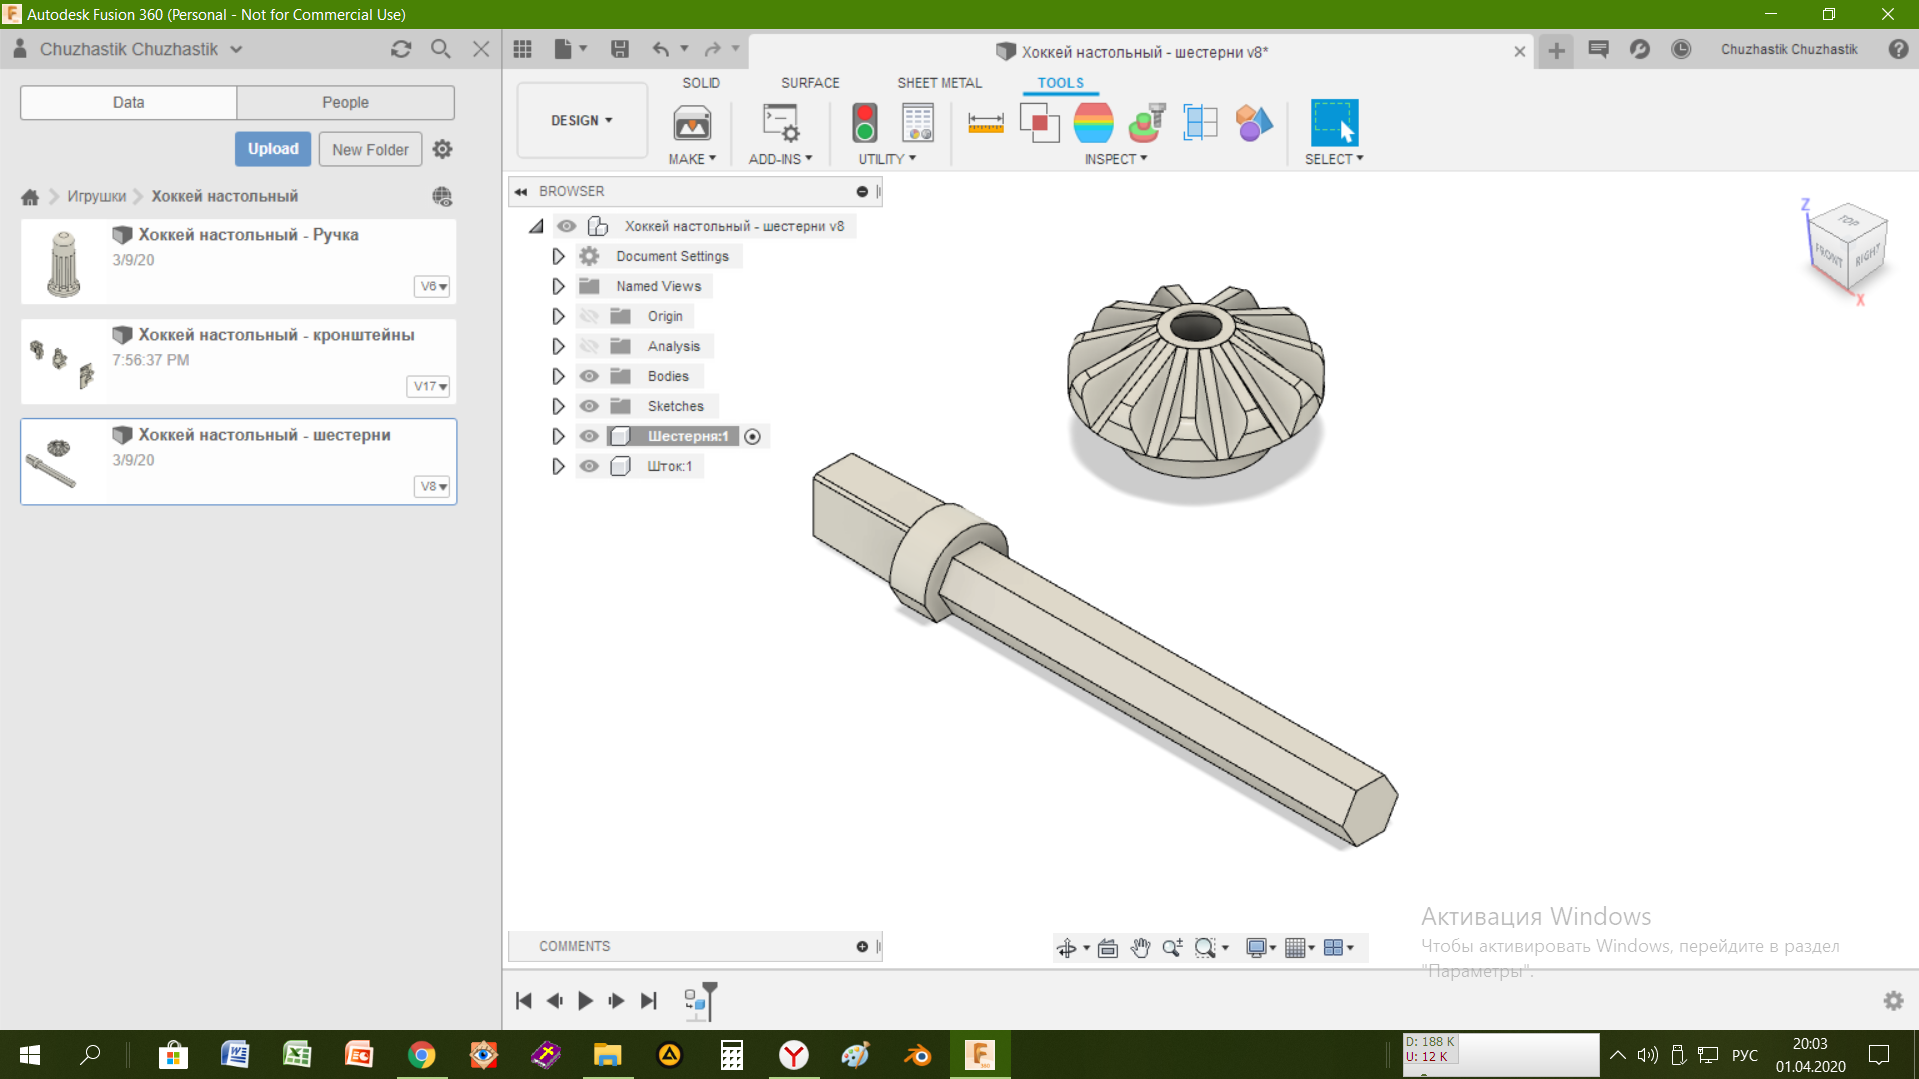Open Scripts and Add-Ins icon

(780, 123)
